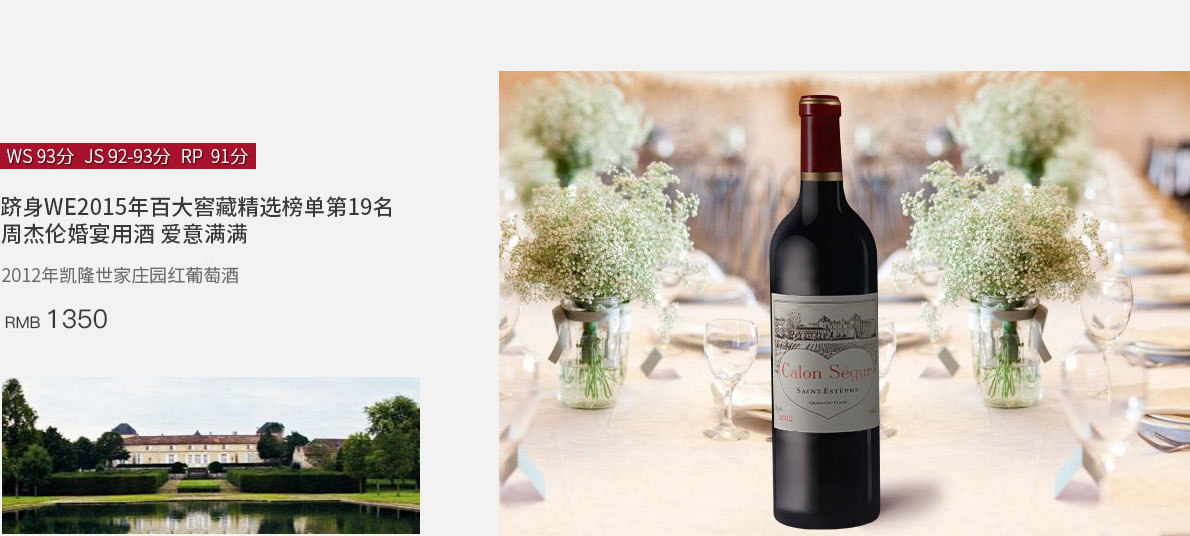Click the pond reflection in the estate photo
The width and height of the screenshot is (1190, 536).
coord(210,519)
